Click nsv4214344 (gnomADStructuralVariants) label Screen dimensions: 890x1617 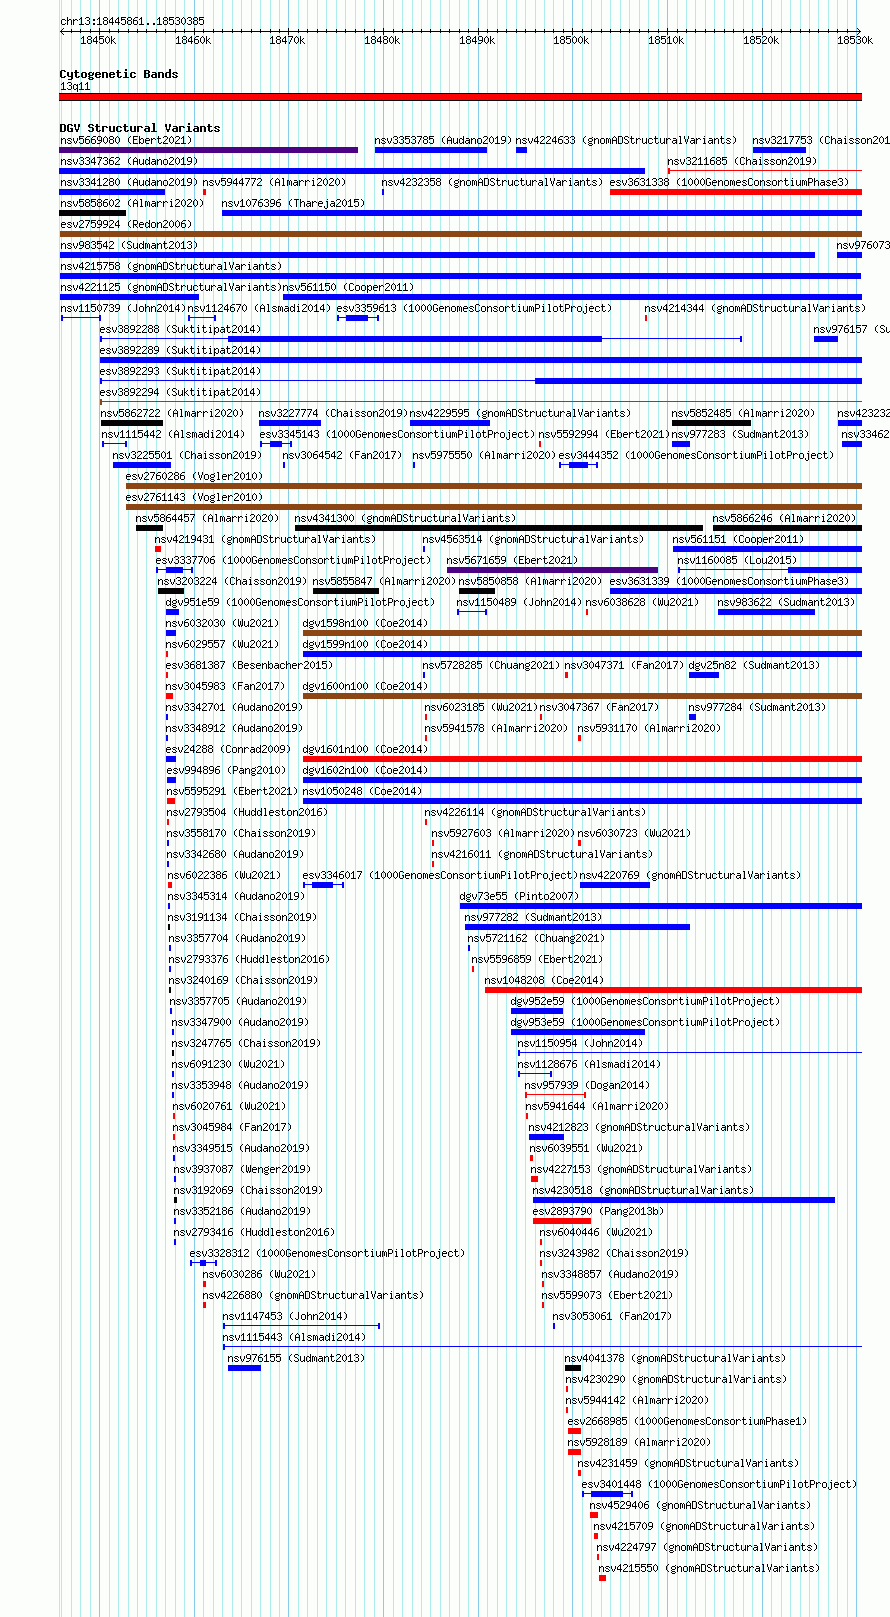[754, 308]
